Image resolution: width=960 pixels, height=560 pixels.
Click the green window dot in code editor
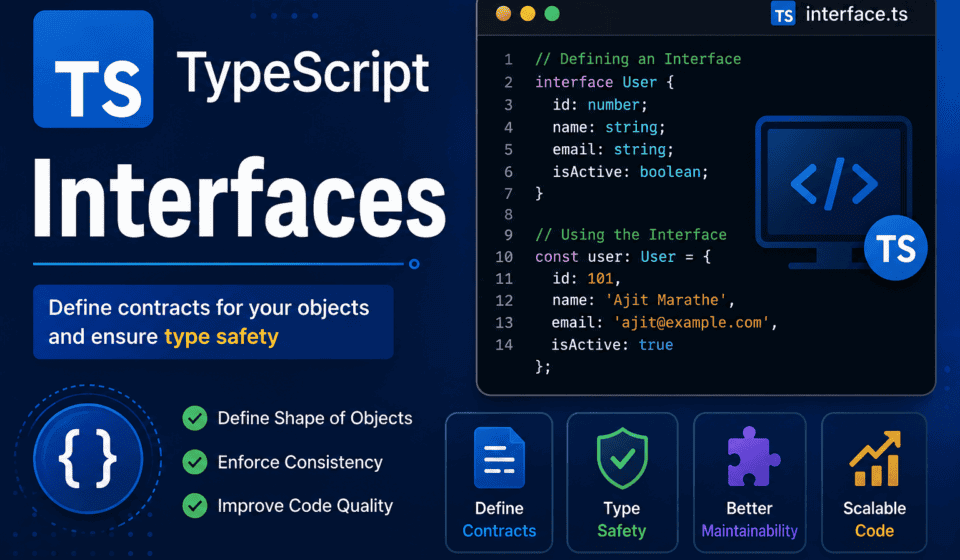(x=552, y=13)
